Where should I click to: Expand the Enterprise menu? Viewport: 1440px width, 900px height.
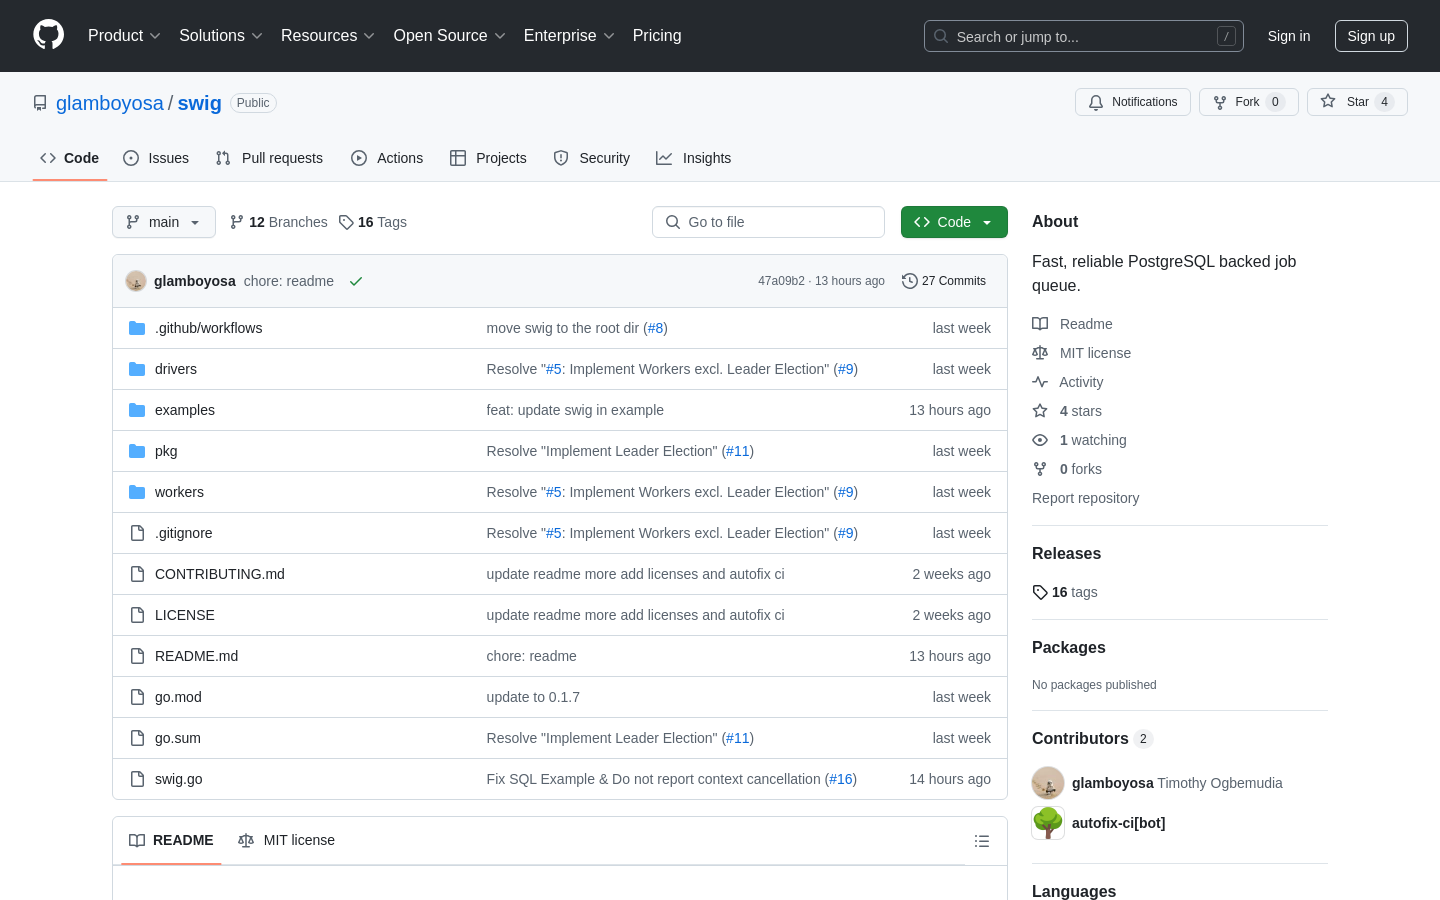569,36
